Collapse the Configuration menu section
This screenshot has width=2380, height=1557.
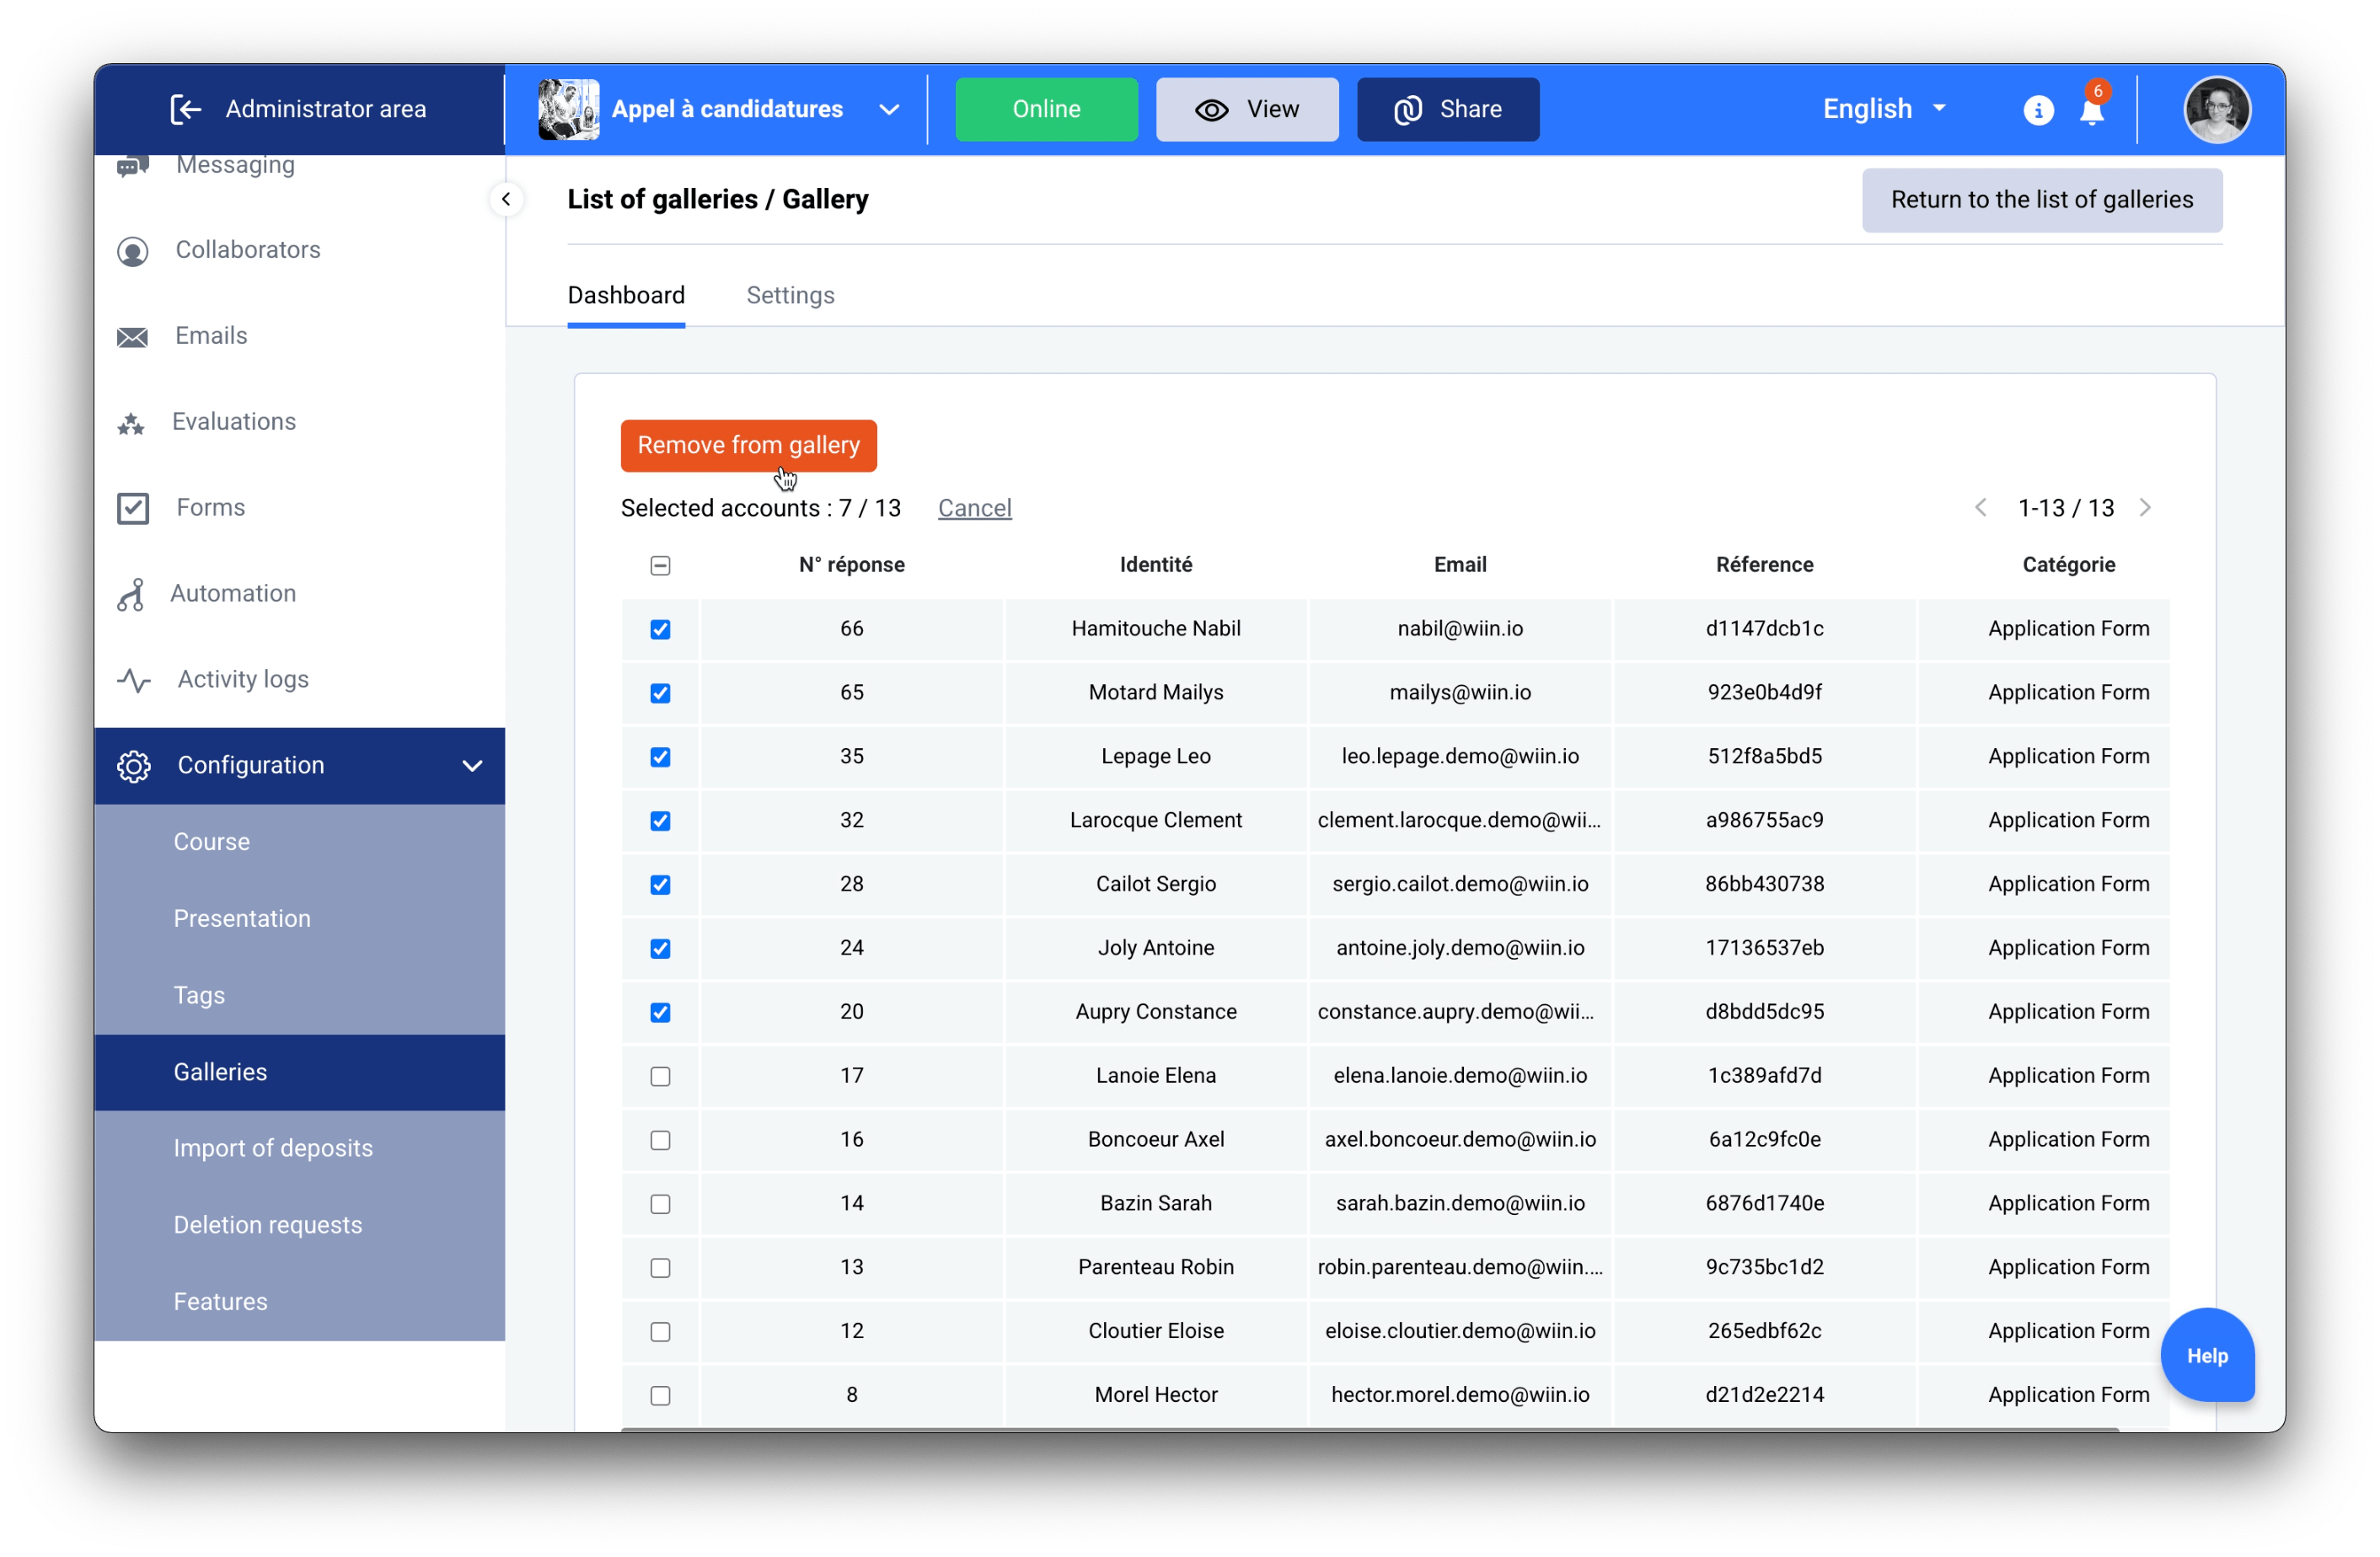tap(472, 766)
